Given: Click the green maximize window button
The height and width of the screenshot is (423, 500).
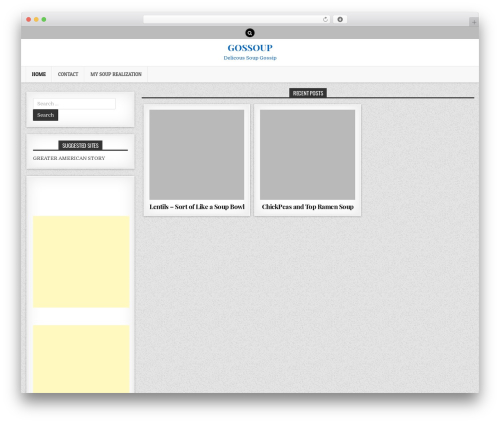Looking at the screenshot, I should [x=44, y=19].
